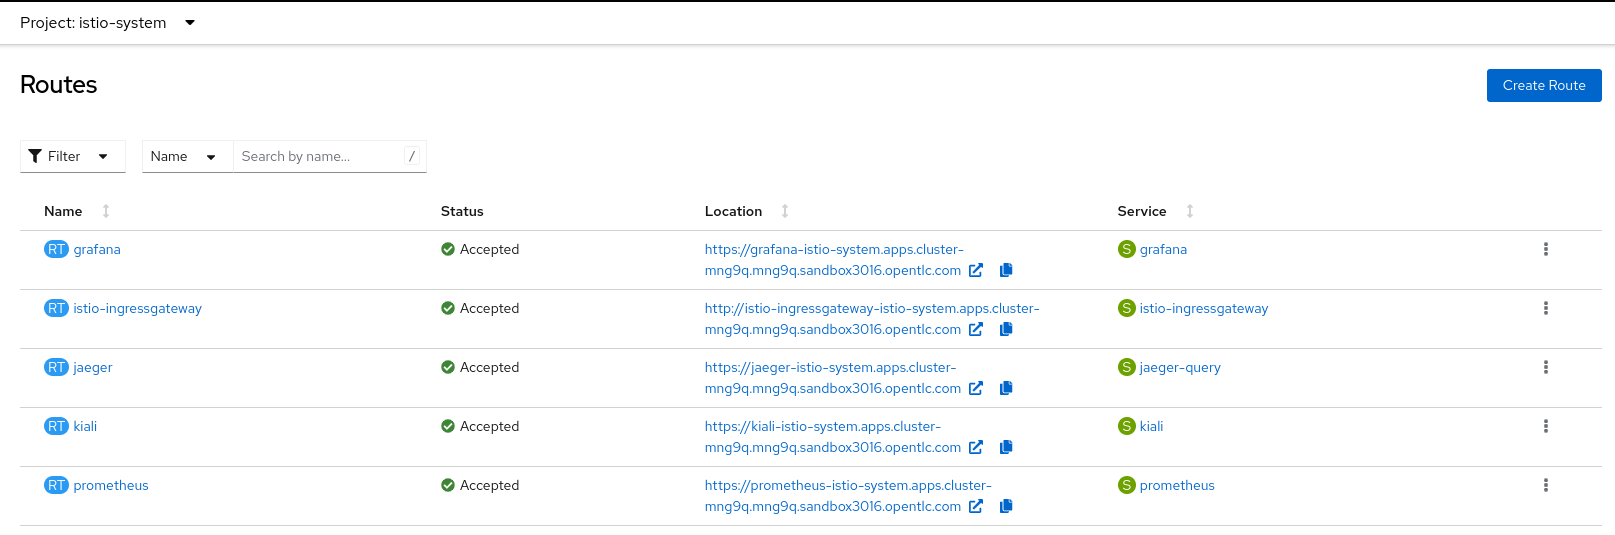The width and height of the screenshot is (1615, 535).
Task: Click the Accepted status of grafana route
Action: [480, 249]
